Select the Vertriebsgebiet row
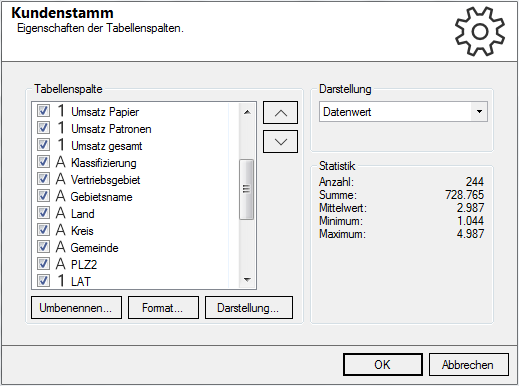519x386 pixels. tap(133, 179)
